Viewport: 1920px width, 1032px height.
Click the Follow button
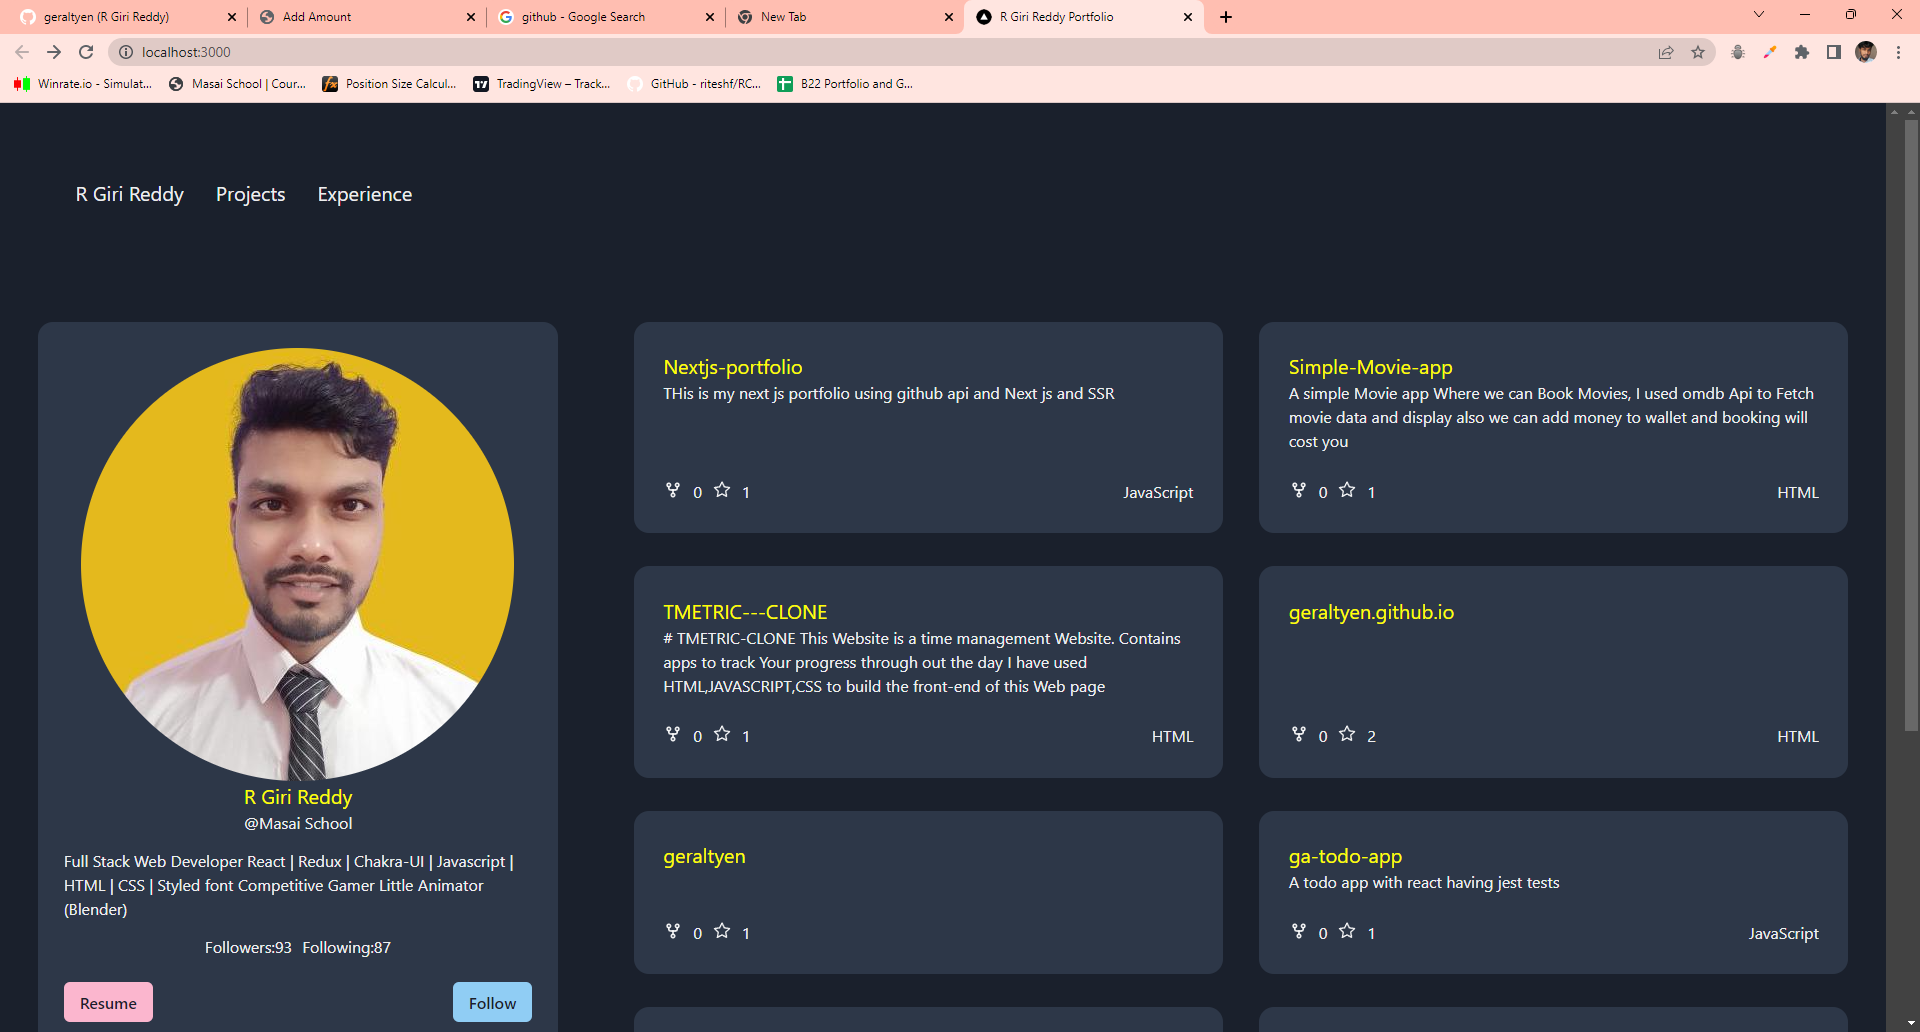pyautogui.click(x=492, y=1002)
